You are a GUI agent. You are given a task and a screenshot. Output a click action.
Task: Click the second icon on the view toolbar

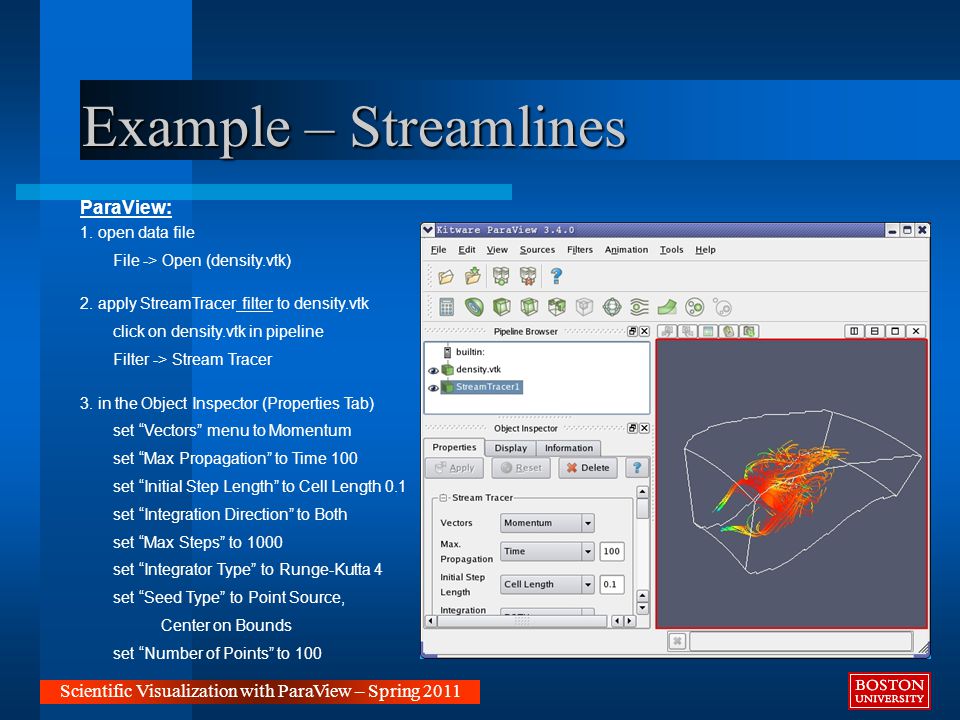pyautogui.click(x=688, y=331)
